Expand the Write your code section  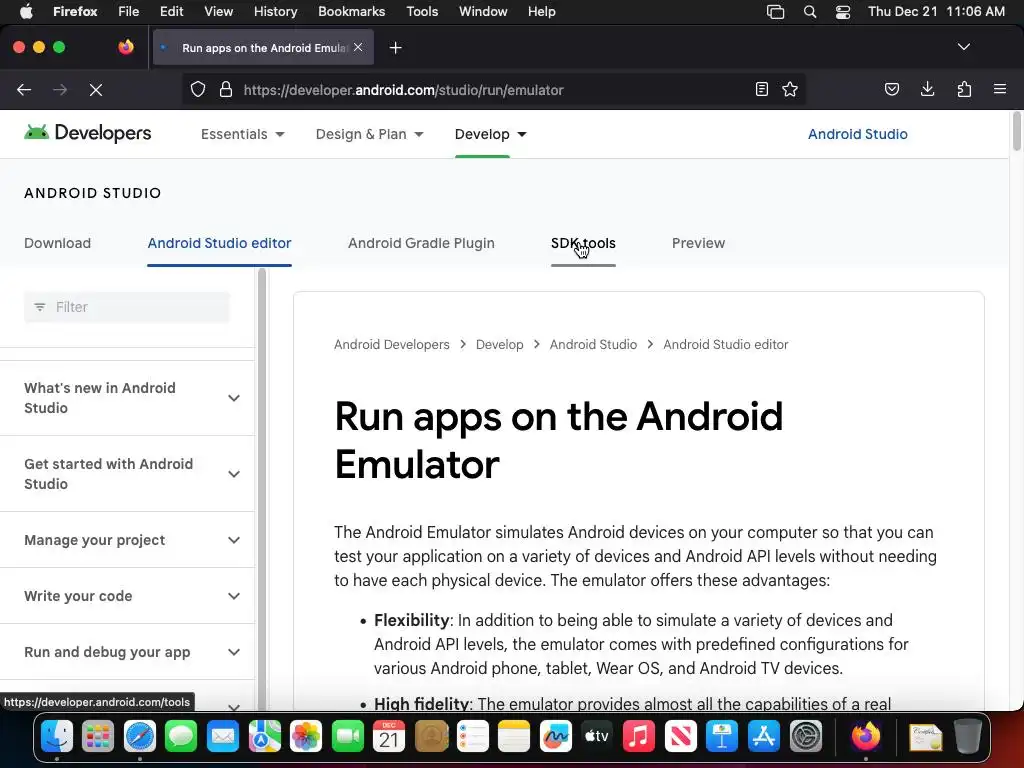click(x=127, y=596)
